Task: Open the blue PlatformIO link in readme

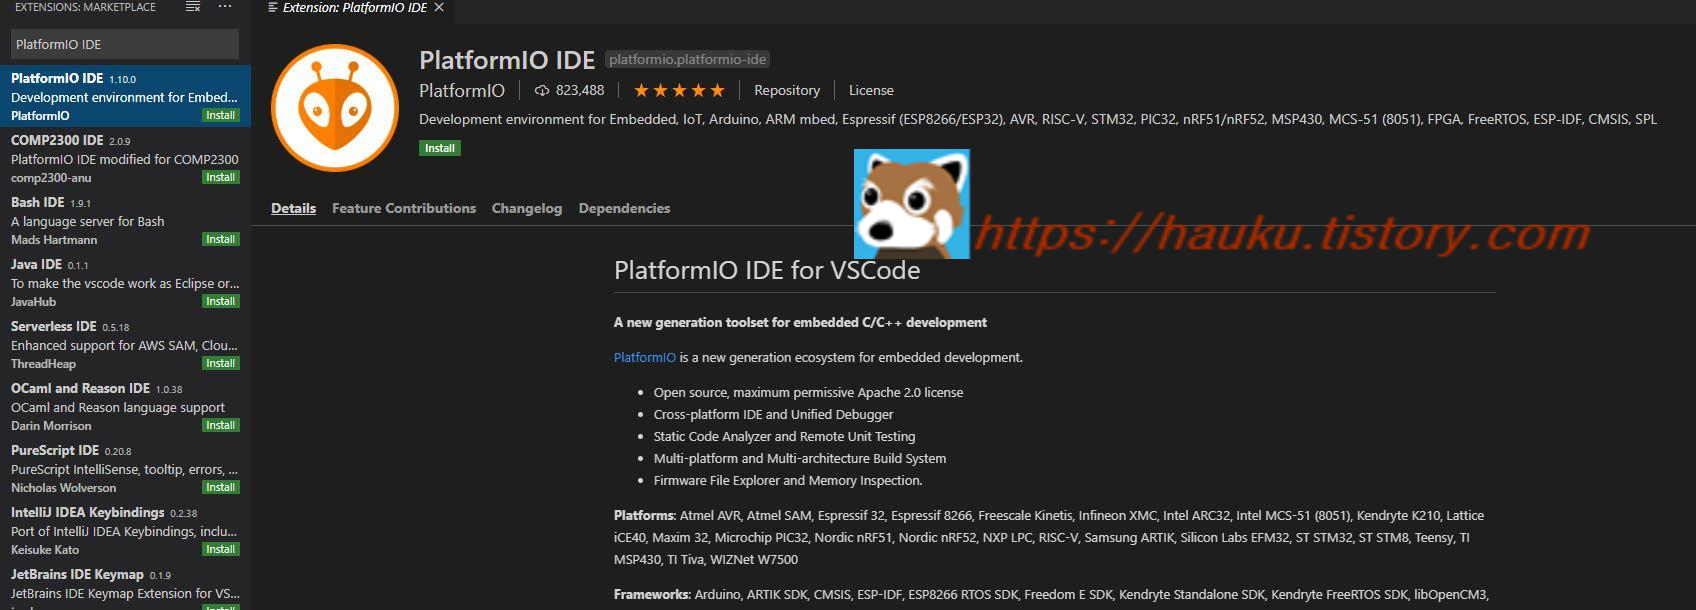Action: pos(645,357)
